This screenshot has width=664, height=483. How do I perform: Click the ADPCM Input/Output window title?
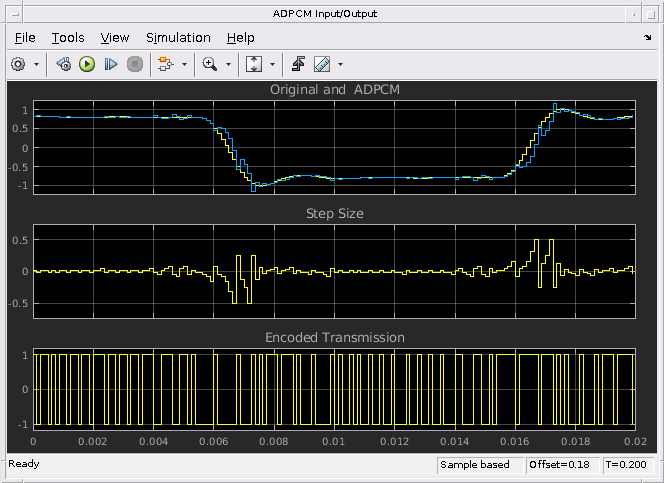pyautogui.click(x=325, y=14)
